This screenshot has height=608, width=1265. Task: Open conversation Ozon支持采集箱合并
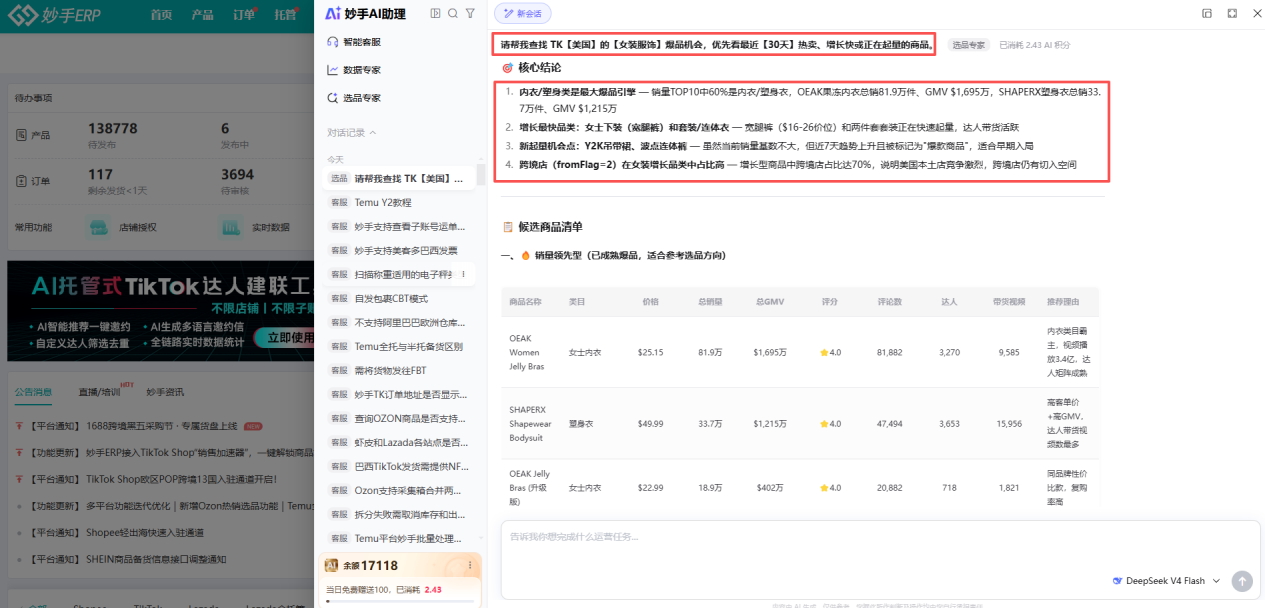(x=398, y=490)
